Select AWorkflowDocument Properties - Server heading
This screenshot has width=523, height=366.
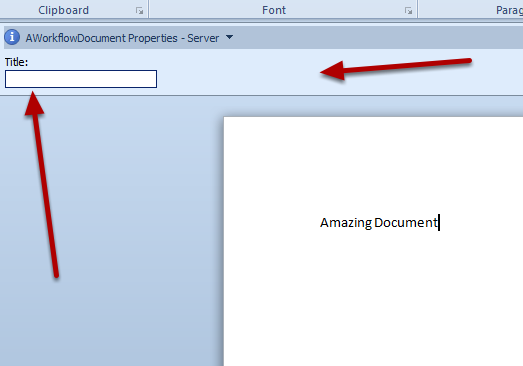pos(122,38)
